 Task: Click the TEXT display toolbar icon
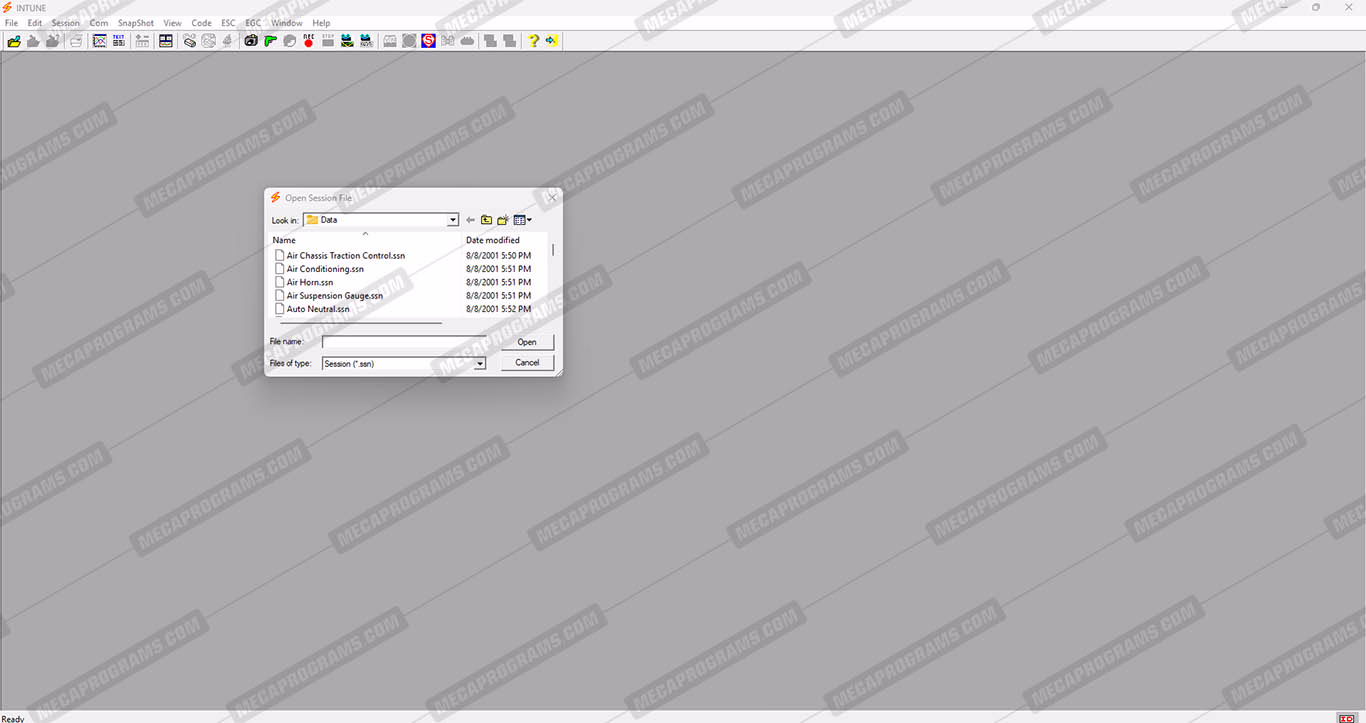[x=119, y=41]
